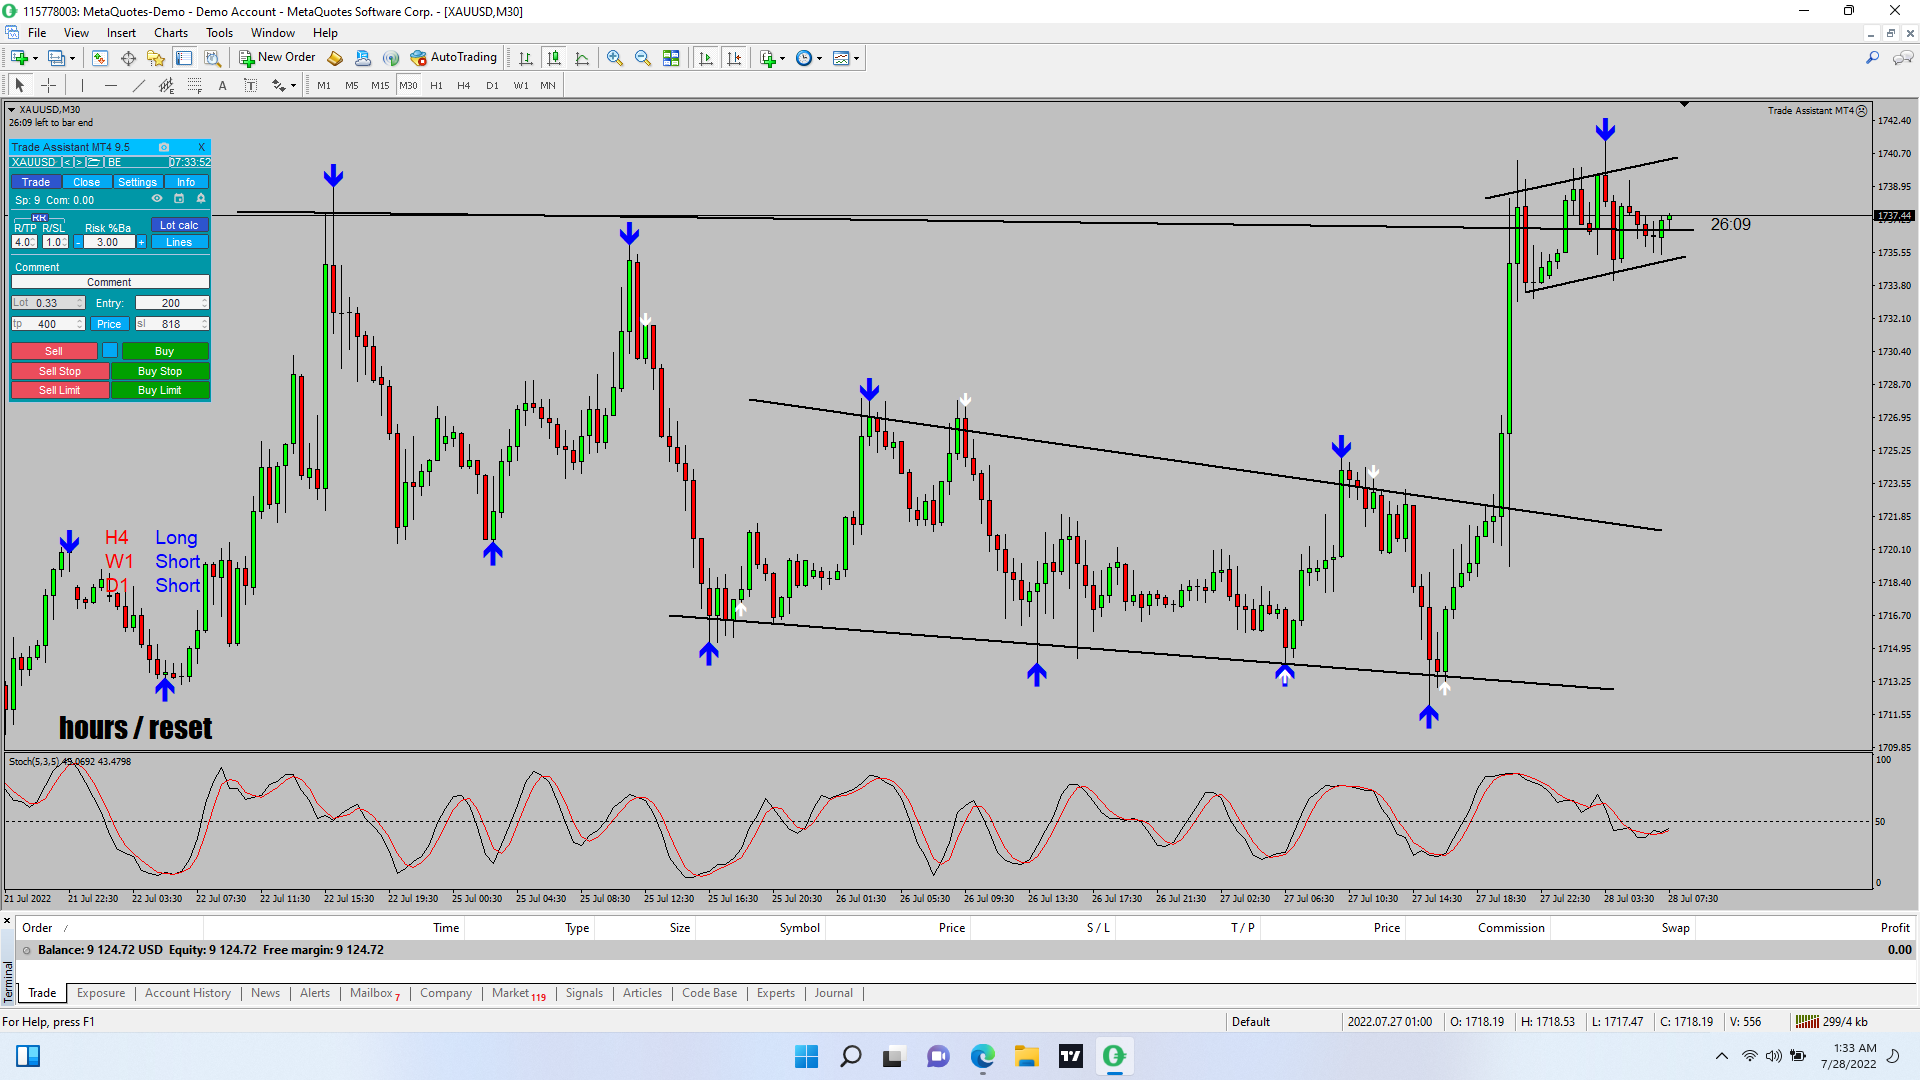The width and height of the screenshot is (1920, 1080).
Task: Expand the Periodicity clock dropdown
Action: [x=819, y=58]
